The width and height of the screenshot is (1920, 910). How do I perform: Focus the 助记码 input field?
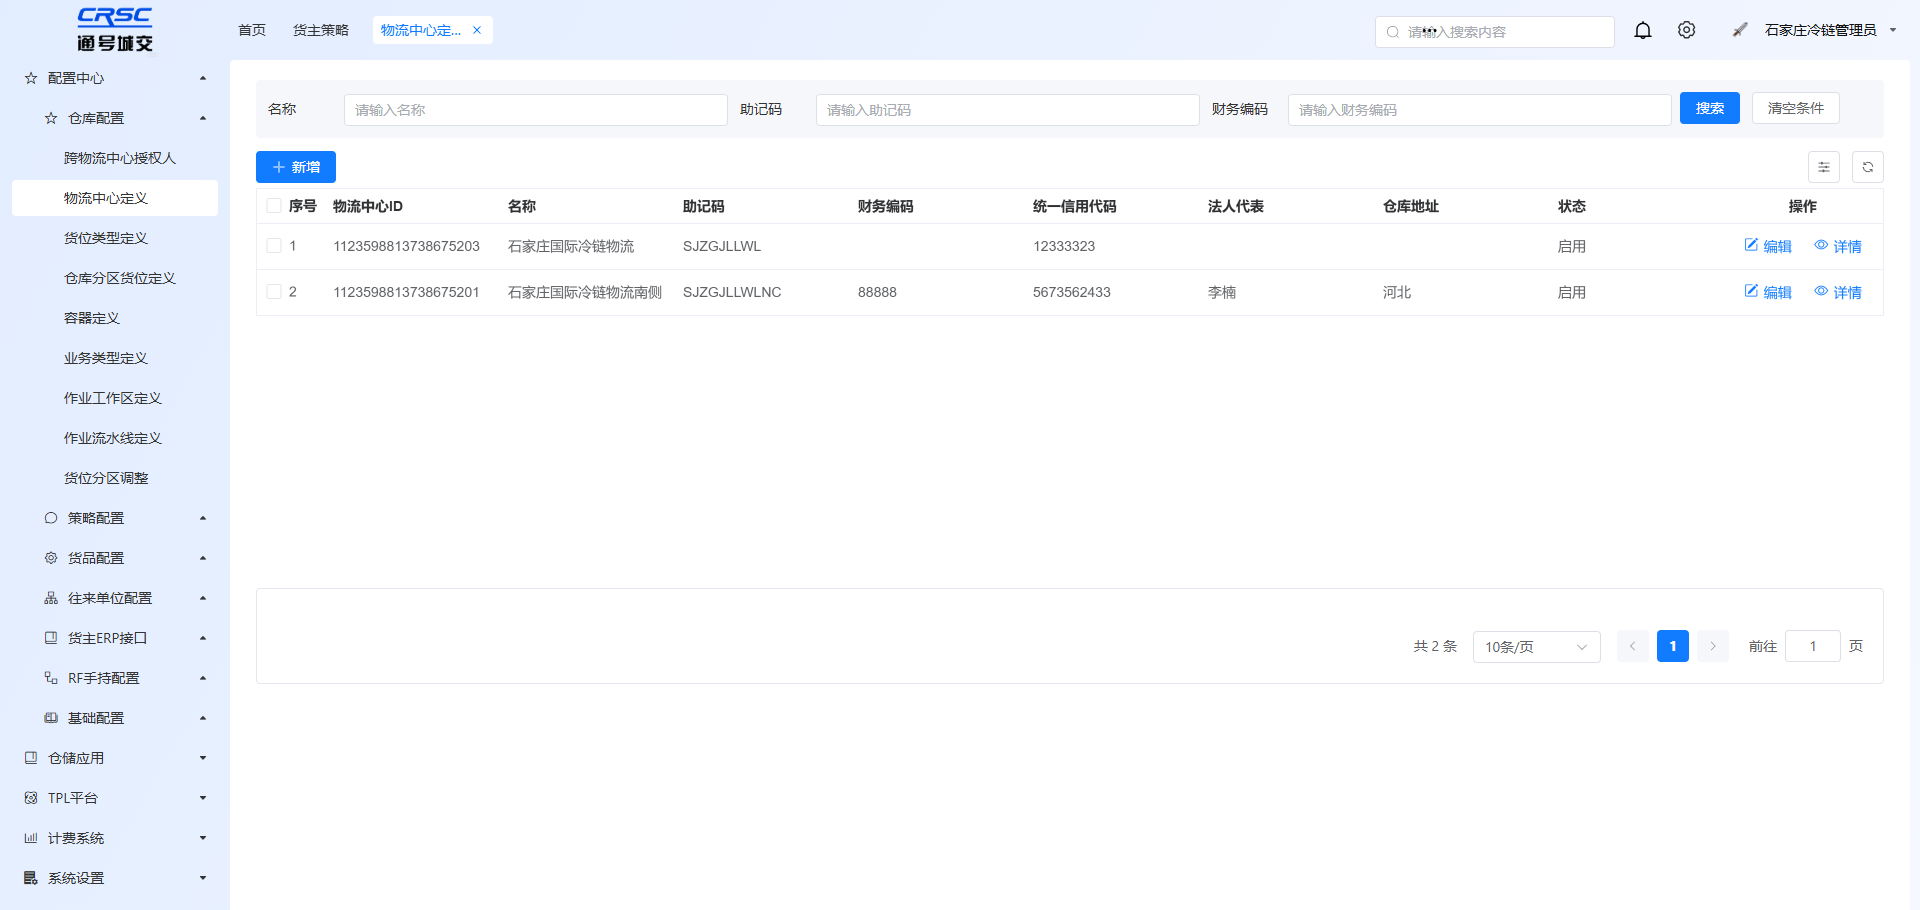click(1008, 110)
